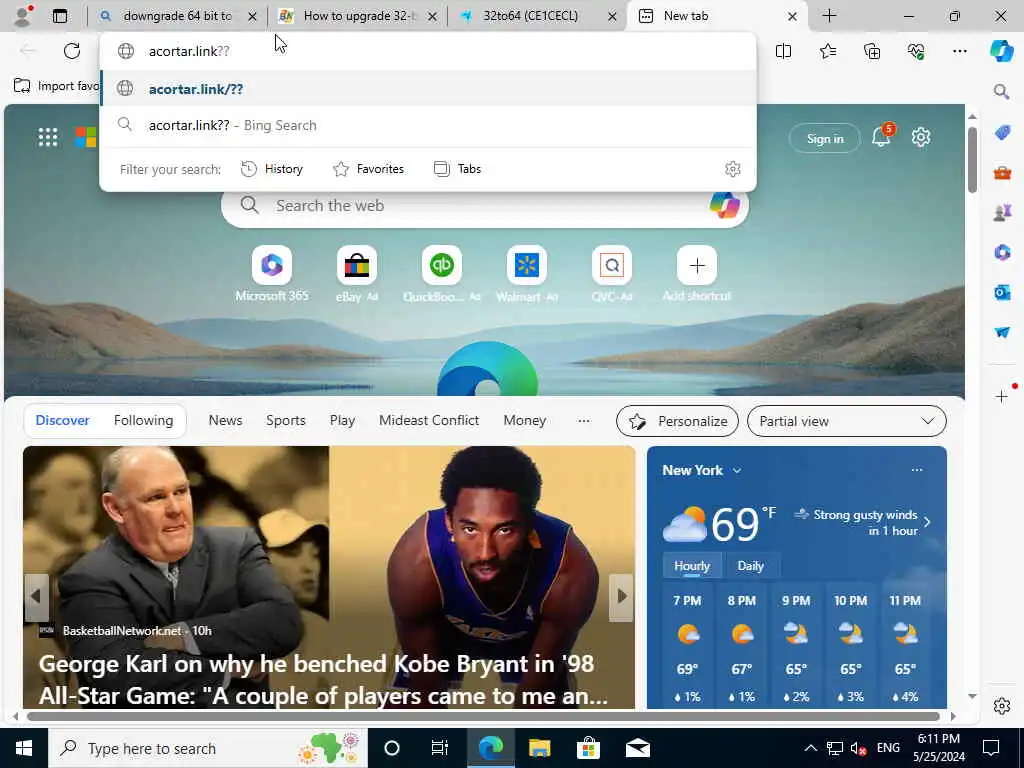The height and width of the screenshot is (768, 1024).
Task: Open Collections icon in toolbar
Action: point(872,51)
